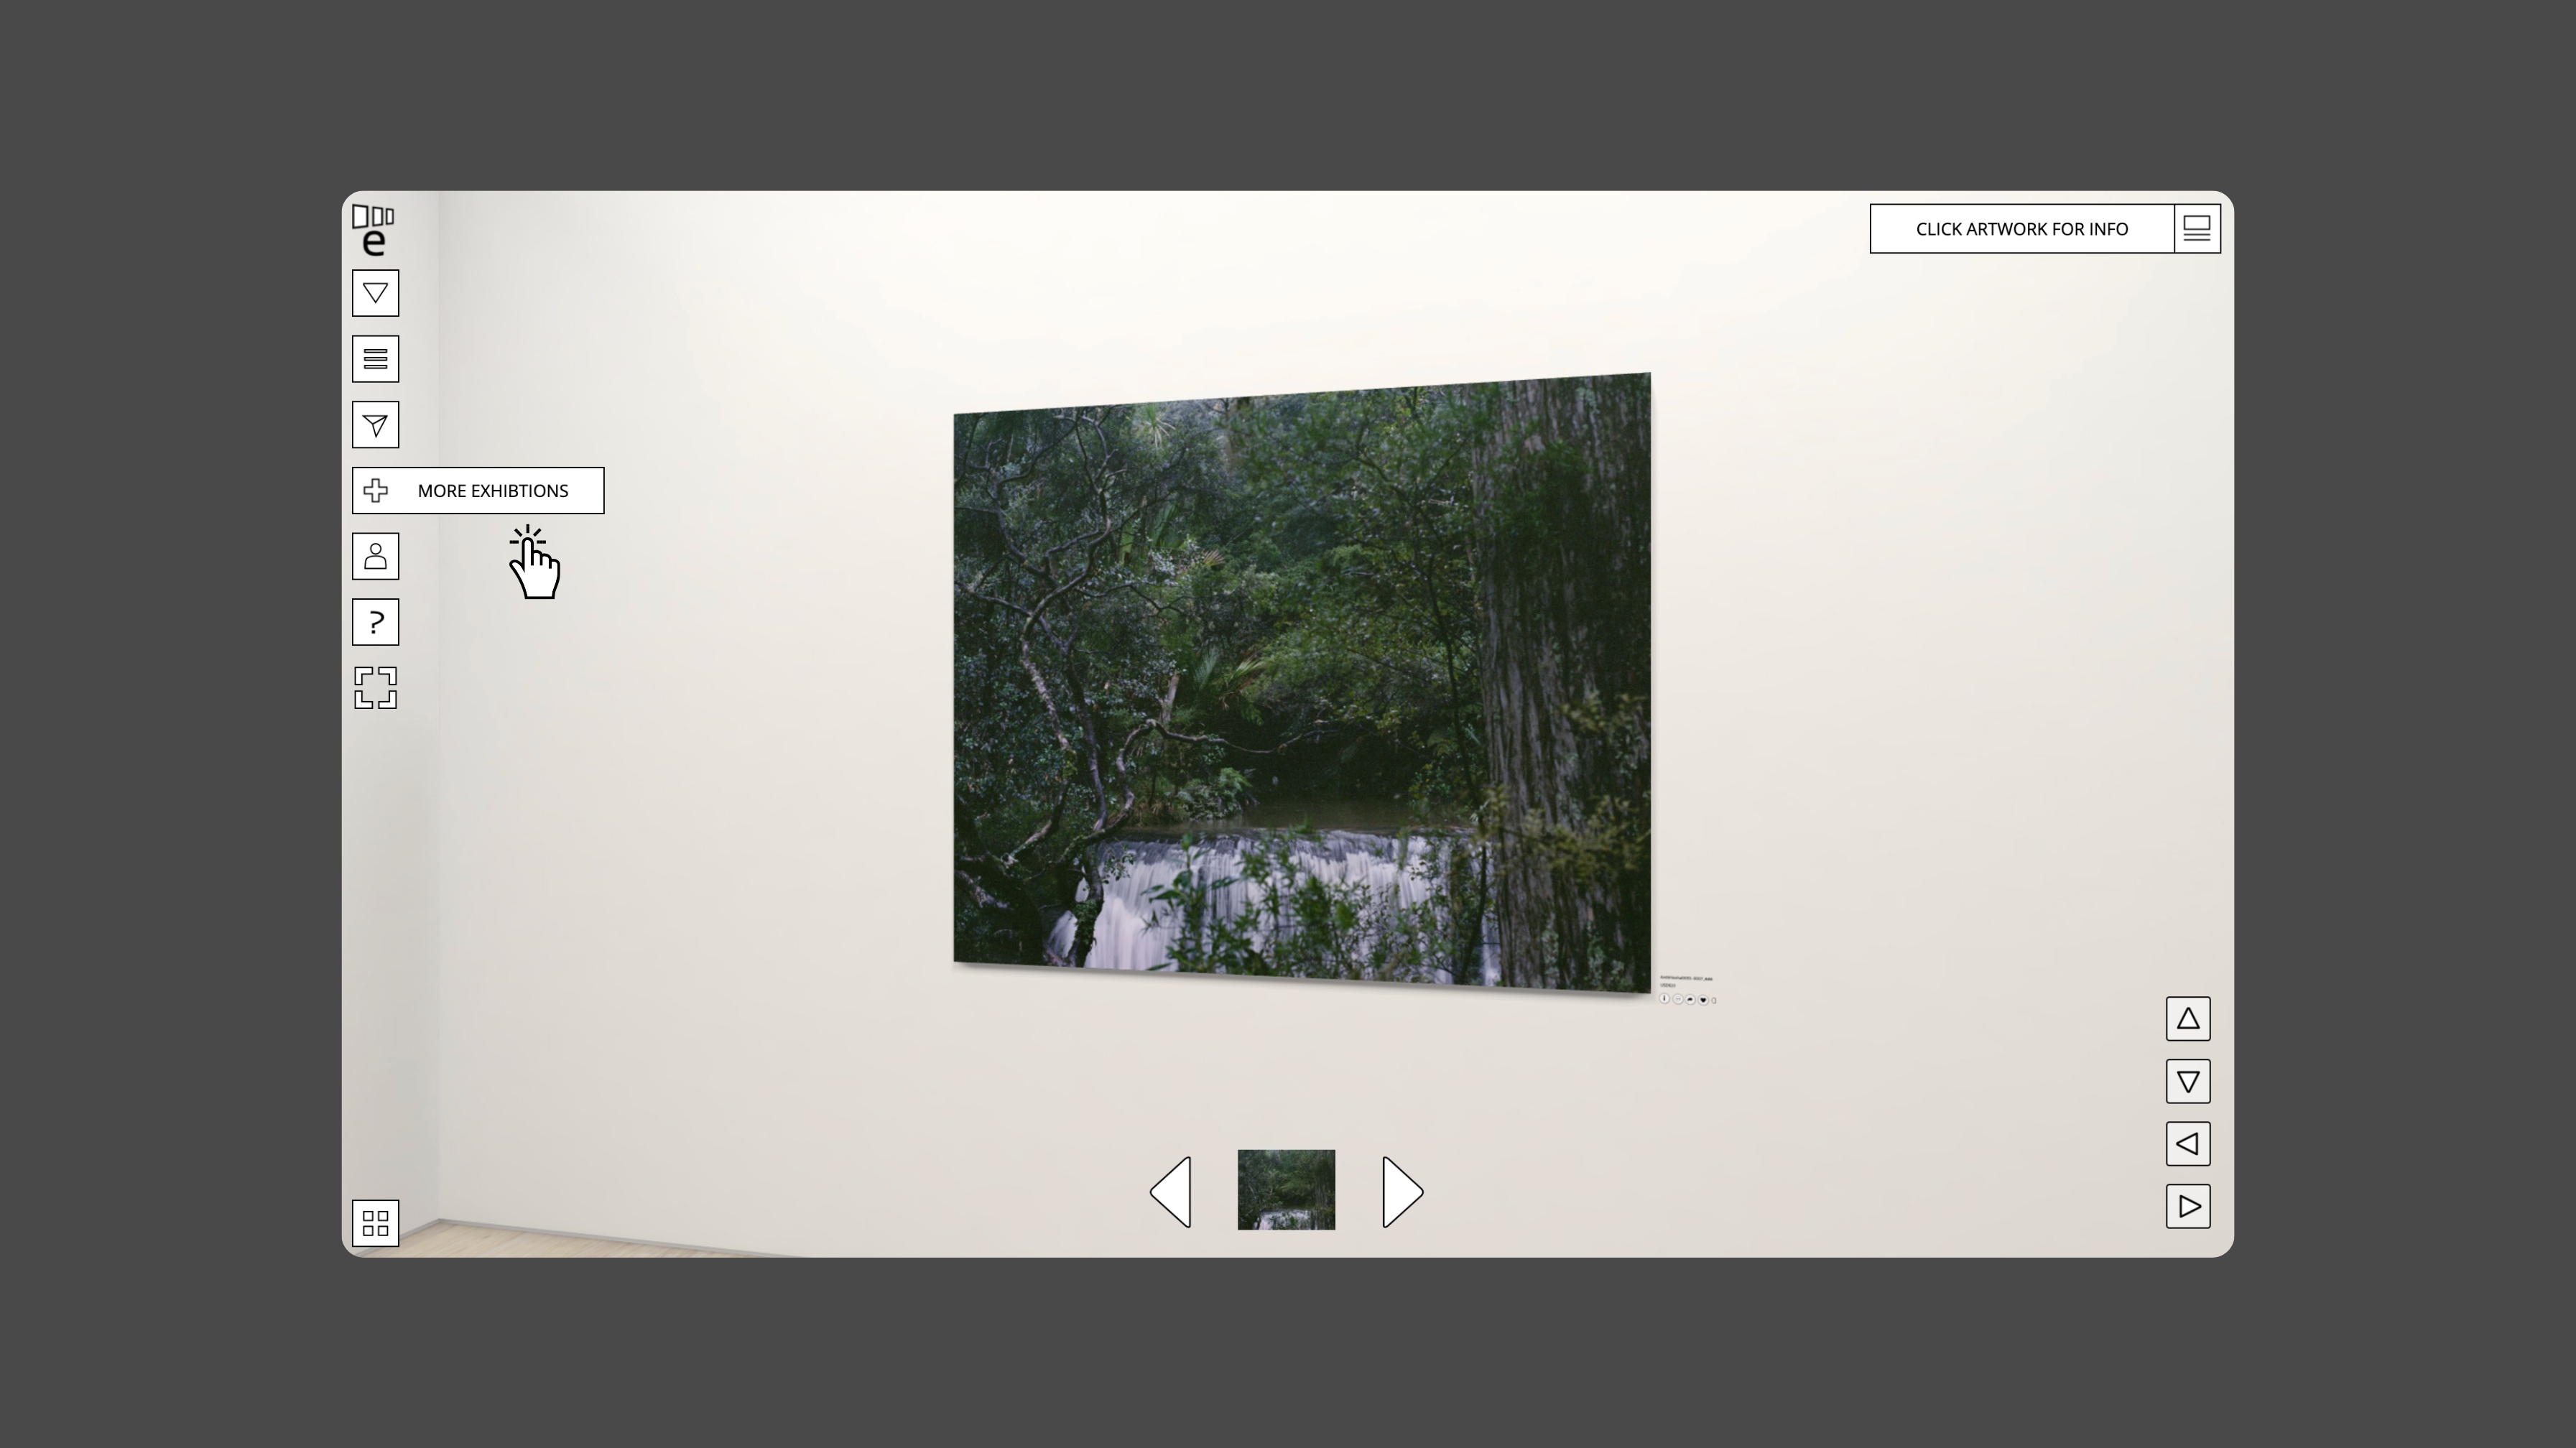Image resolution: width=2576 pixels, height=1448 pixels.
Task: Toggle the info panel icon at top right
Action: pyautogui.click(x=2197, y=229)
